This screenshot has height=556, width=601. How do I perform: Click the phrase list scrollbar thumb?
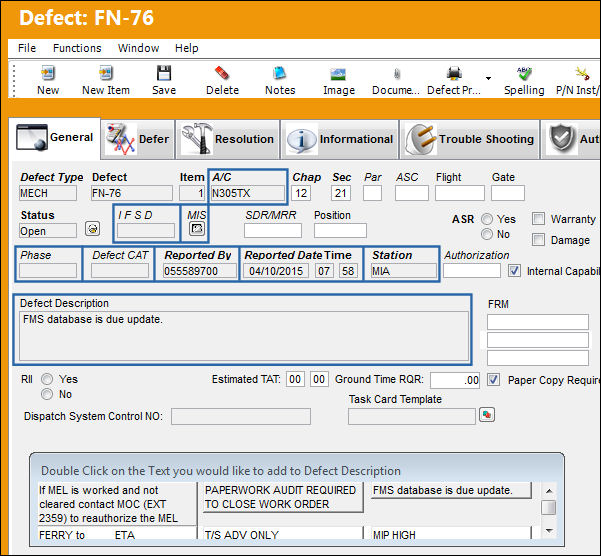(x=549, y=507)
